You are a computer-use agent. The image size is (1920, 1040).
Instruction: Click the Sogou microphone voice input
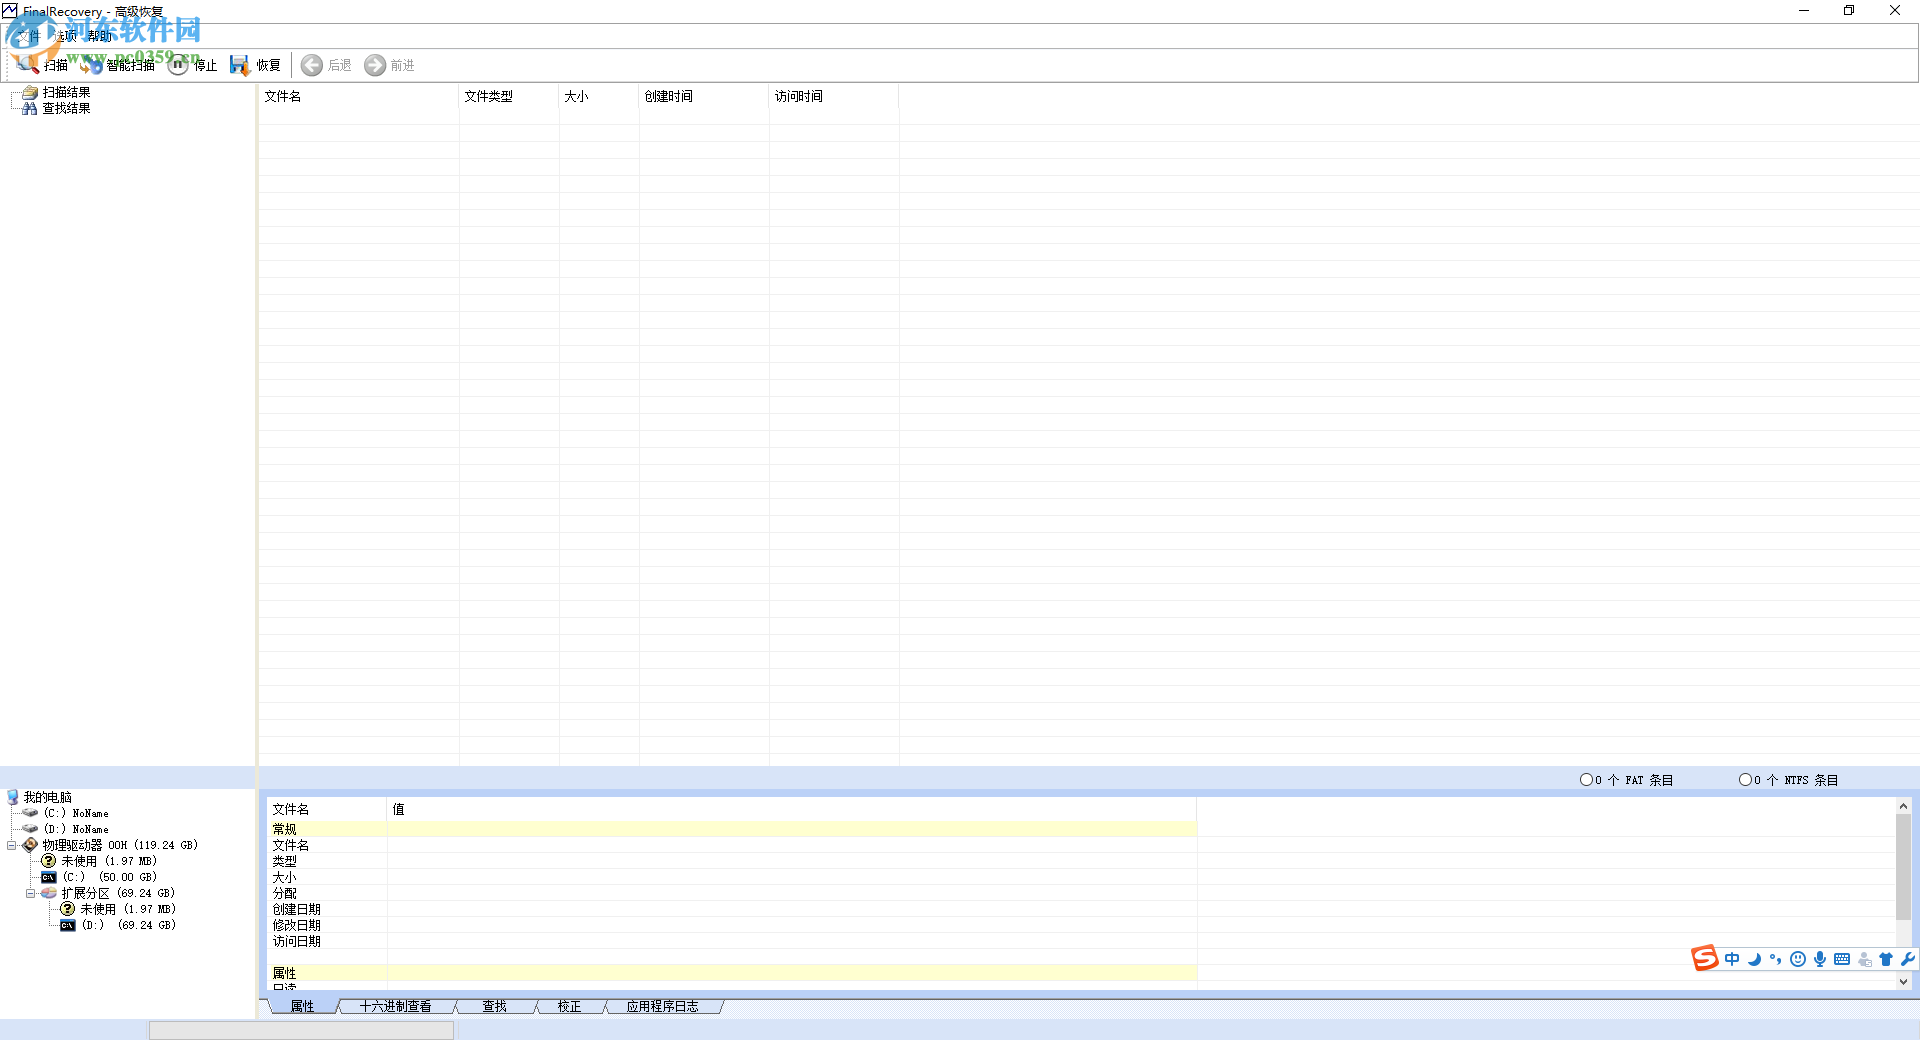click(x=1820, y=959)
